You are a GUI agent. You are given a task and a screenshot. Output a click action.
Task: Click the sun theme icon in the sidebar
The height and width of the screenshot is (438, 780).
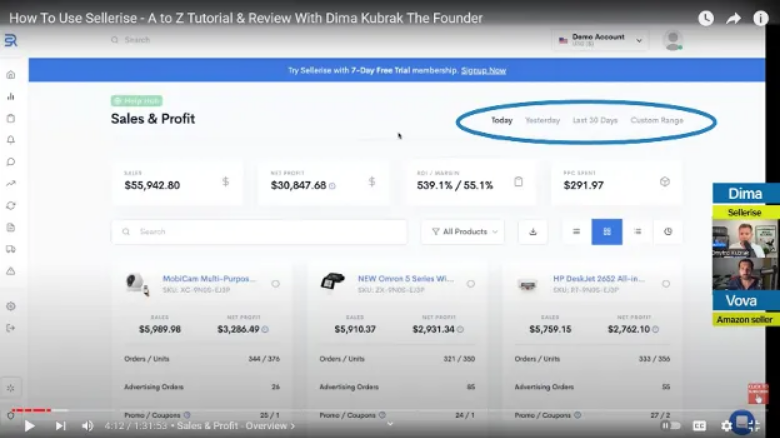click(x=11, y=388)
